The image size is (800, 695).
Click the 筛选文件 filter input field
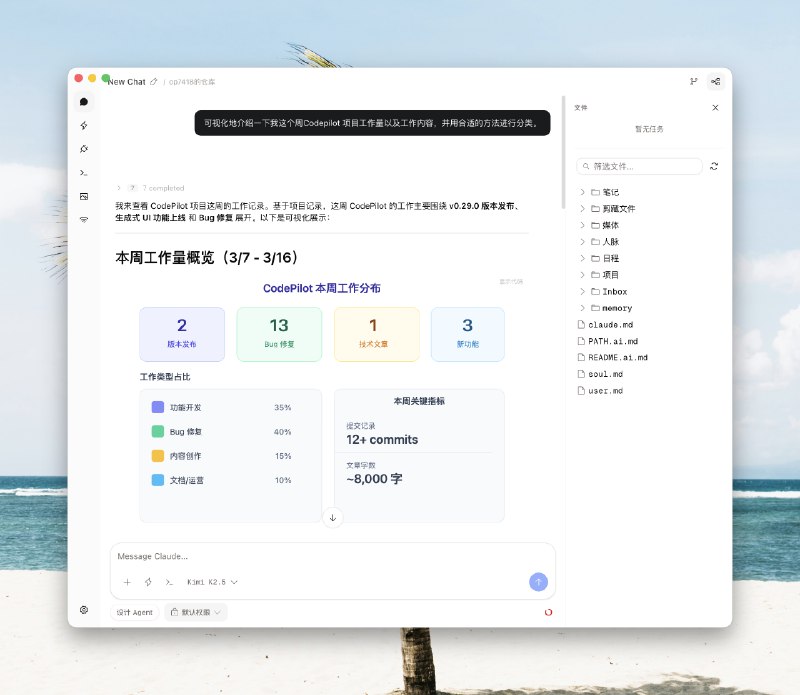tap(640, 165)
